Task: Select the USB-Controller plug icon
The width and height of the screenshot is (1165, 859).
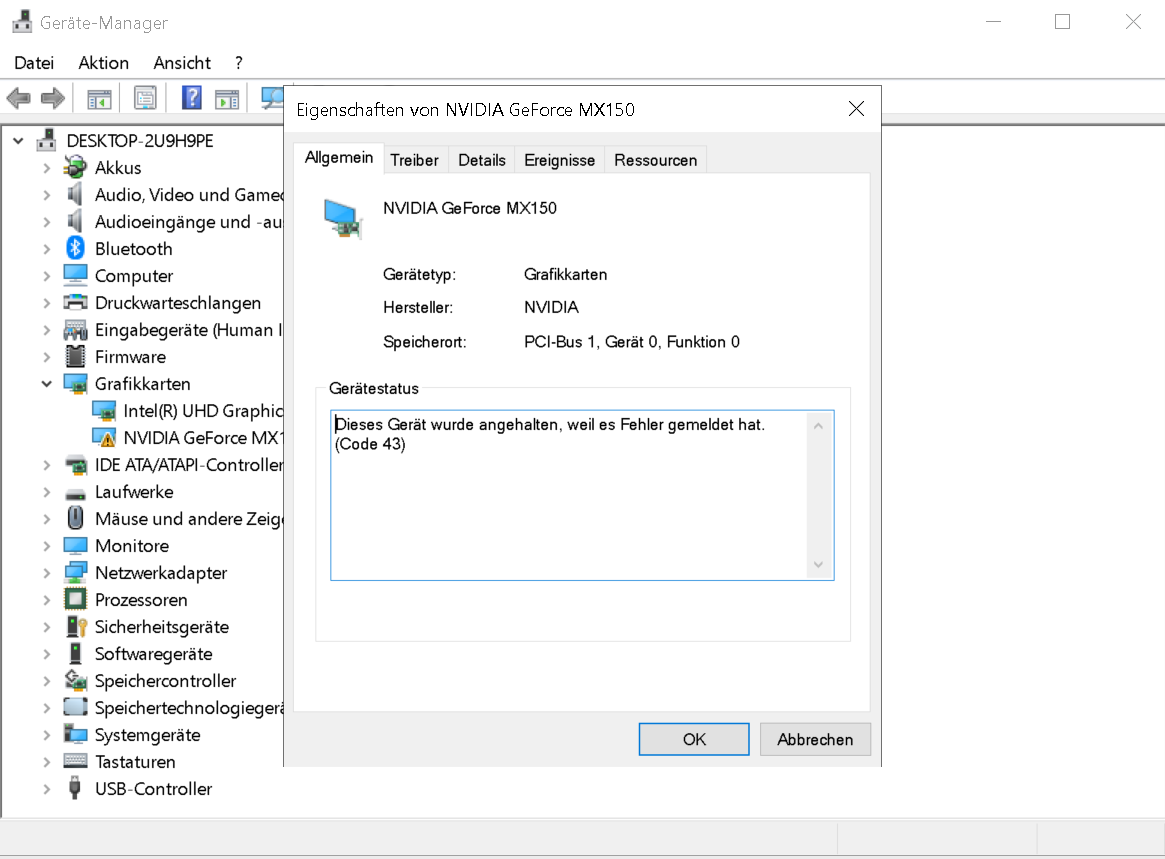Action: coord(74,788)
